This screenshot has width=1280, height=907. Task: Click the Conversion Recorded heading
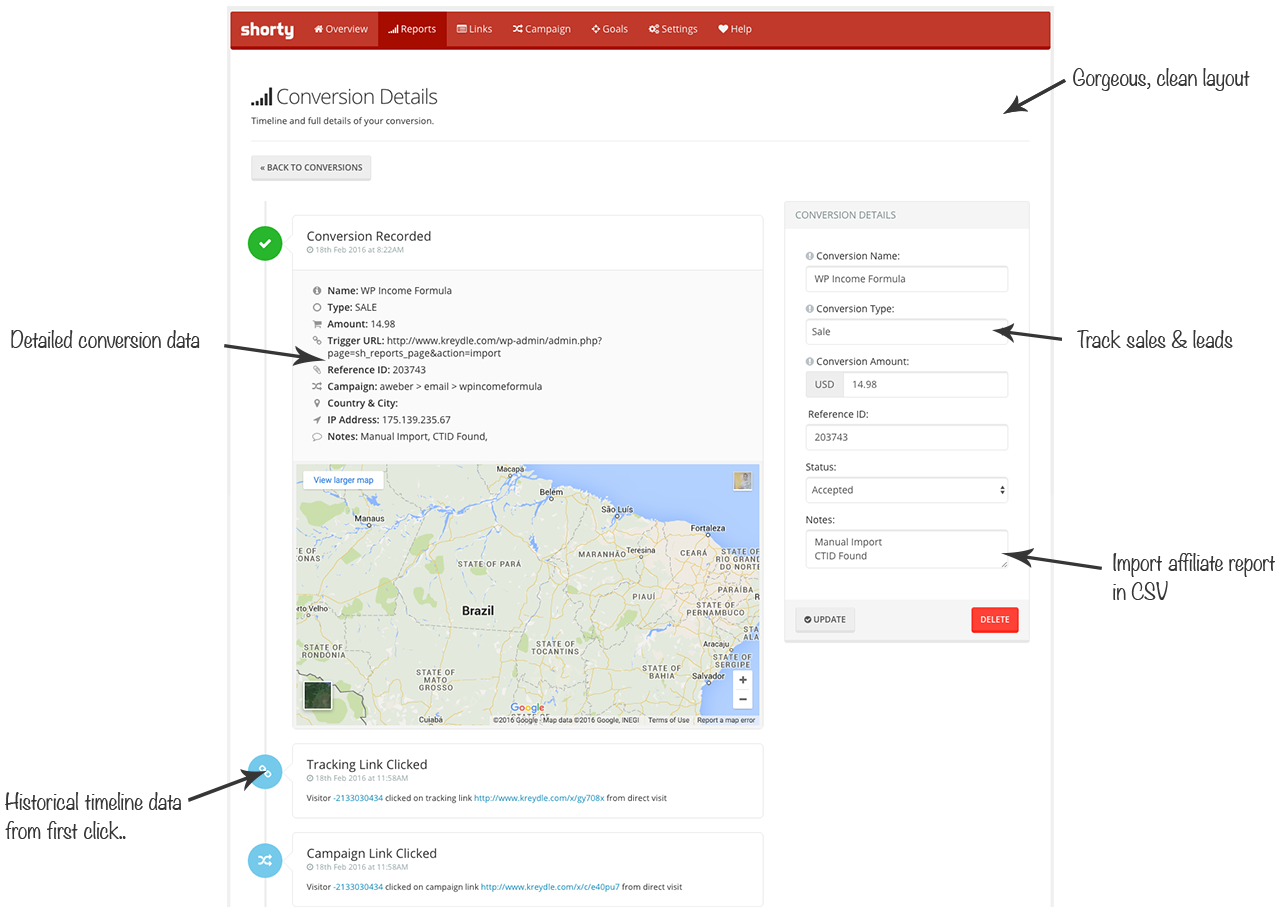369,237
